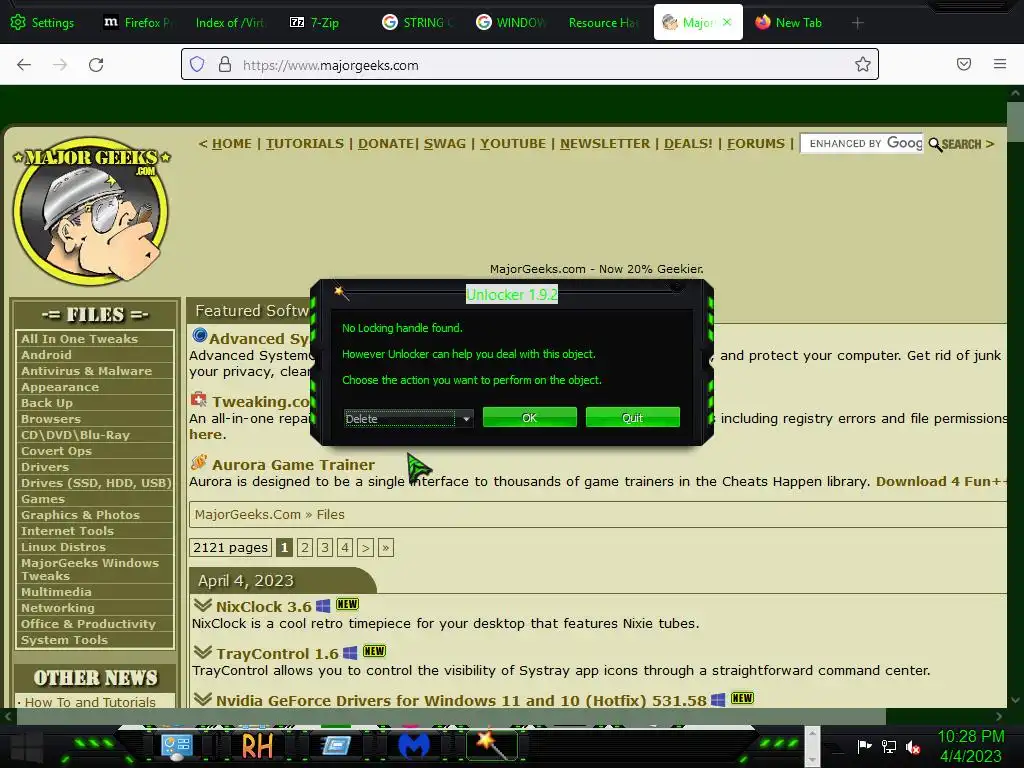
Task: Open the volume muted tray icon
Action: click(x=913, y=746)
